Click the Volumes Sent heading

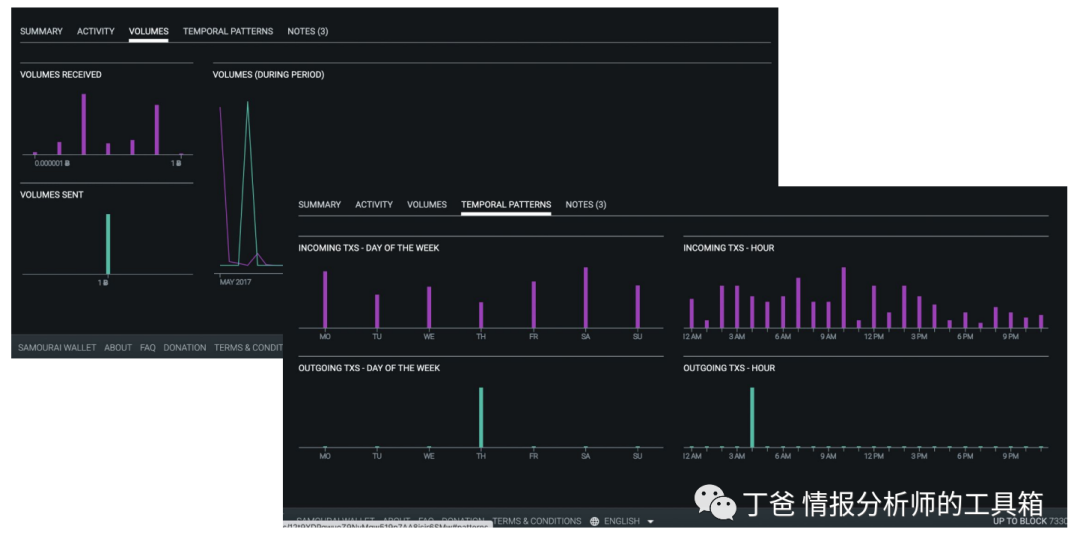coord(52,195)
